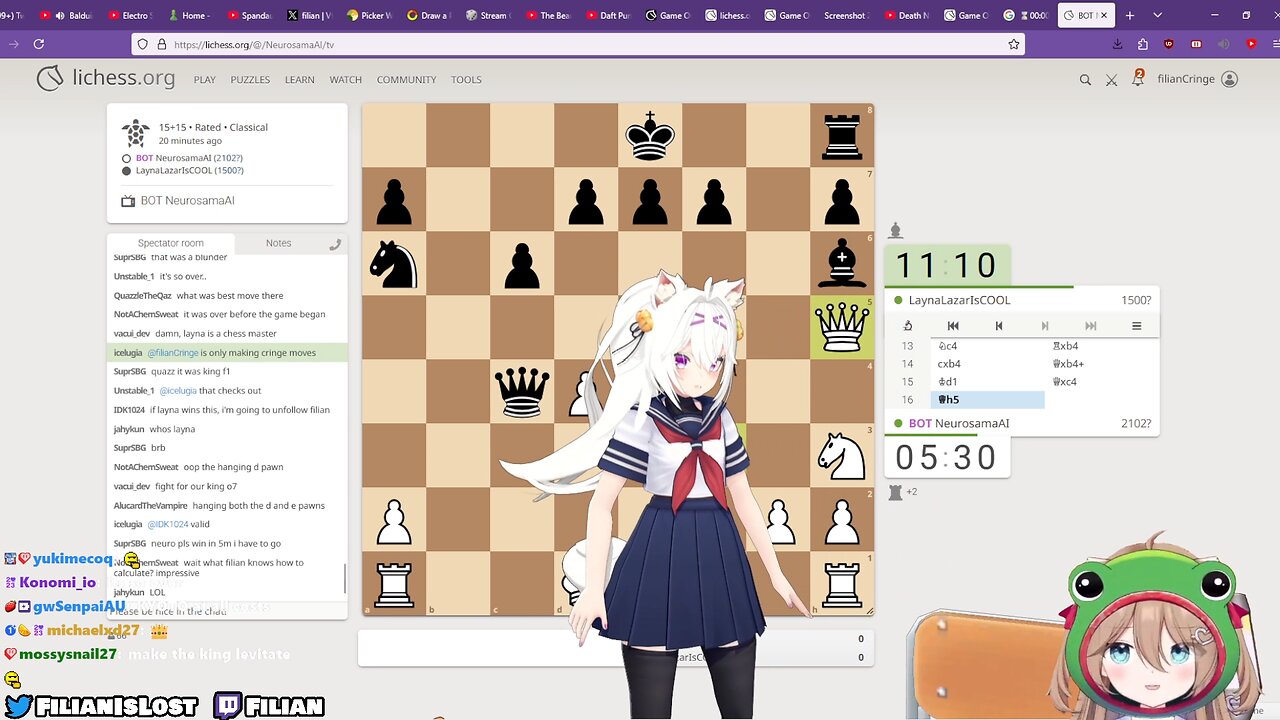This screenshot has height=720, width=1280.
Task: Open the lichess.org home logo
Action: [x=106, y=79]
